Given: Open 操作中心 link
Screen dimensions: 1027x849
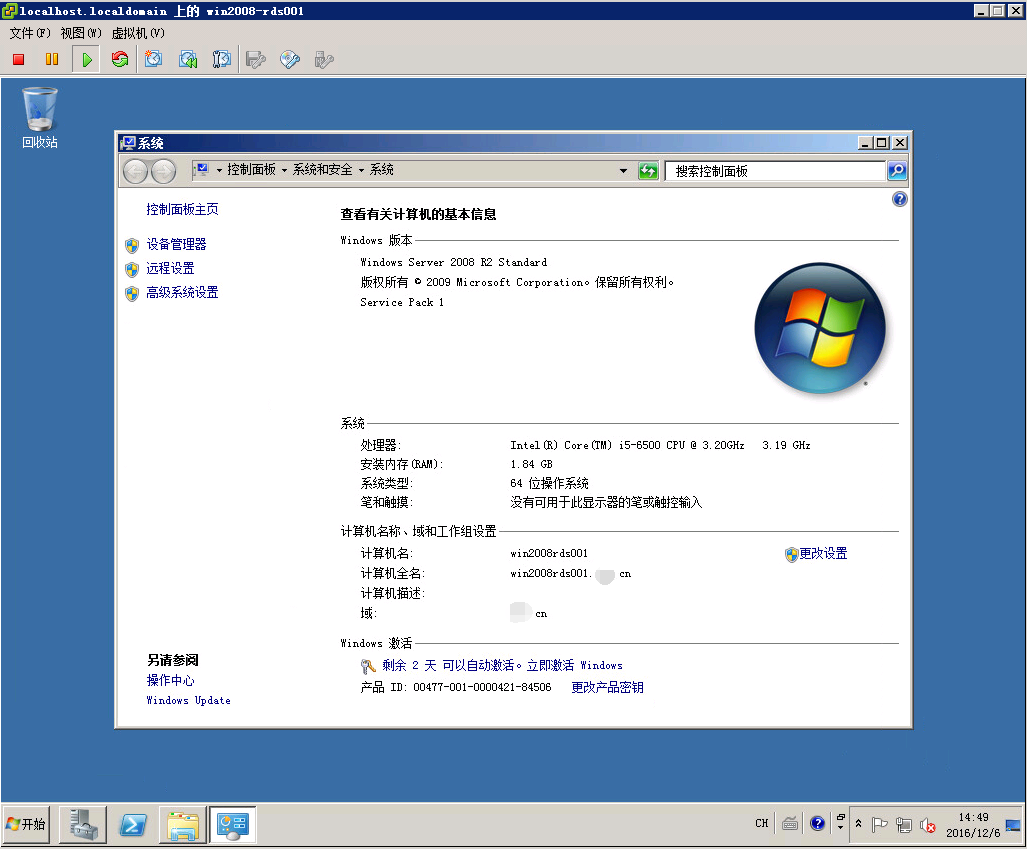Looking at the screenshot, I should coord(170,680).
